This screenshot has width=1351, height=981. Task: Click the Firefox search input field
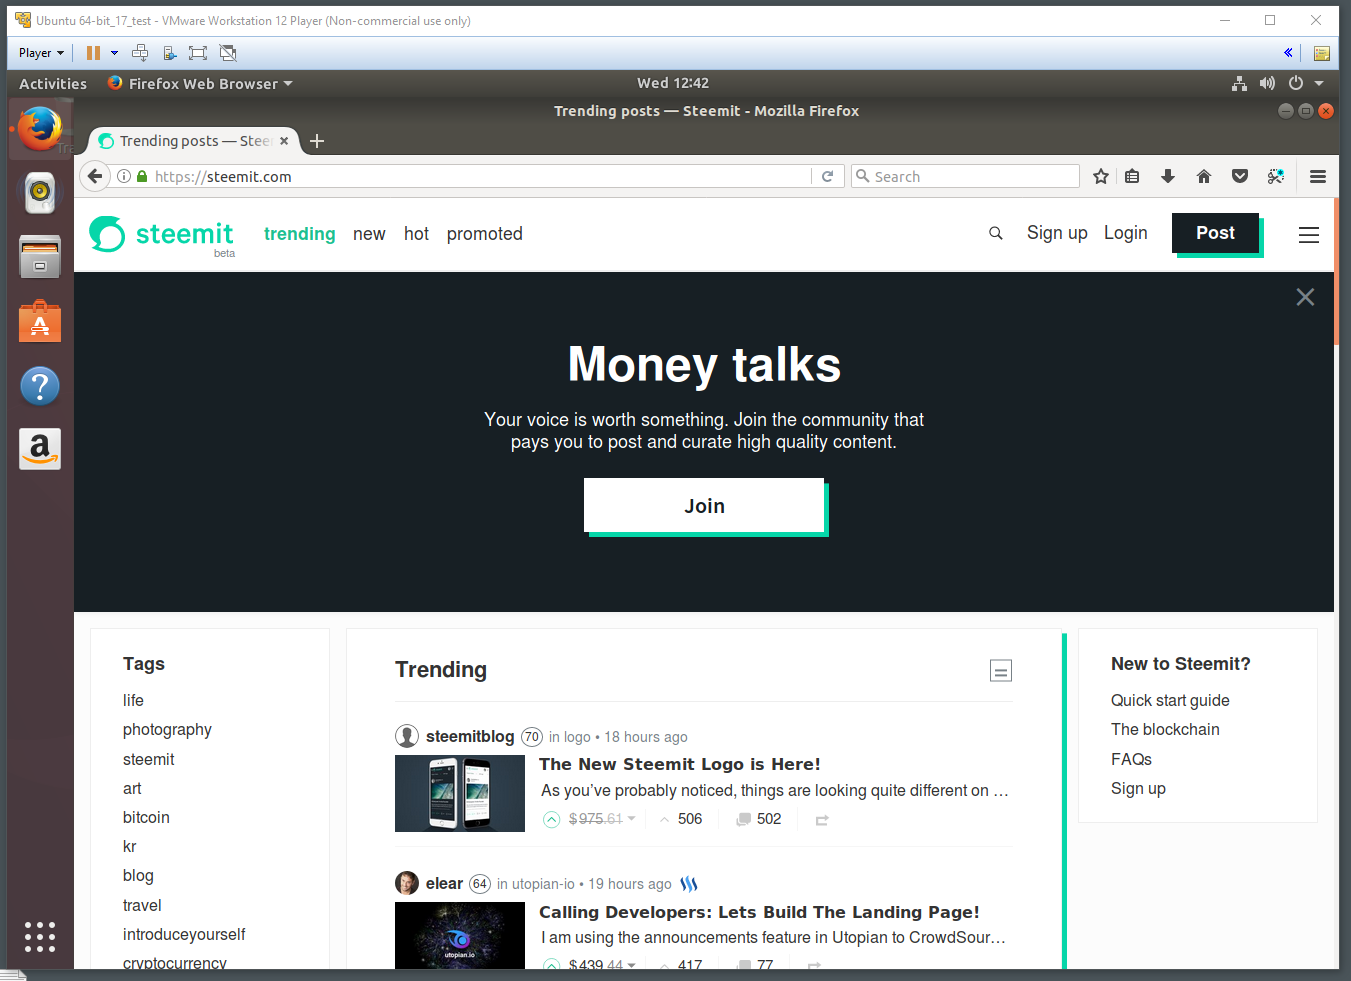pos(965,176)
